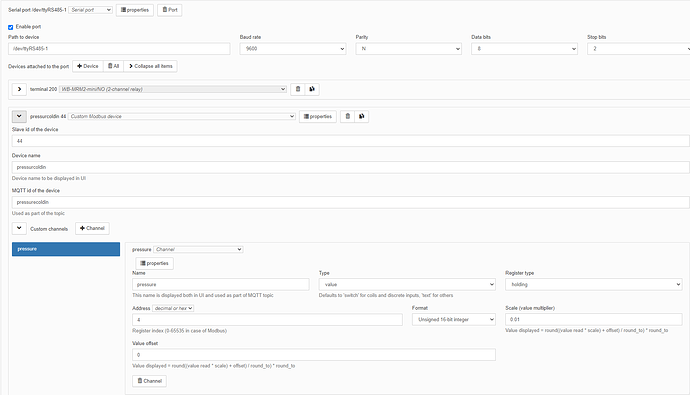Delete All devices button
The width and height of the screenshot is (690, 395).
114,66
